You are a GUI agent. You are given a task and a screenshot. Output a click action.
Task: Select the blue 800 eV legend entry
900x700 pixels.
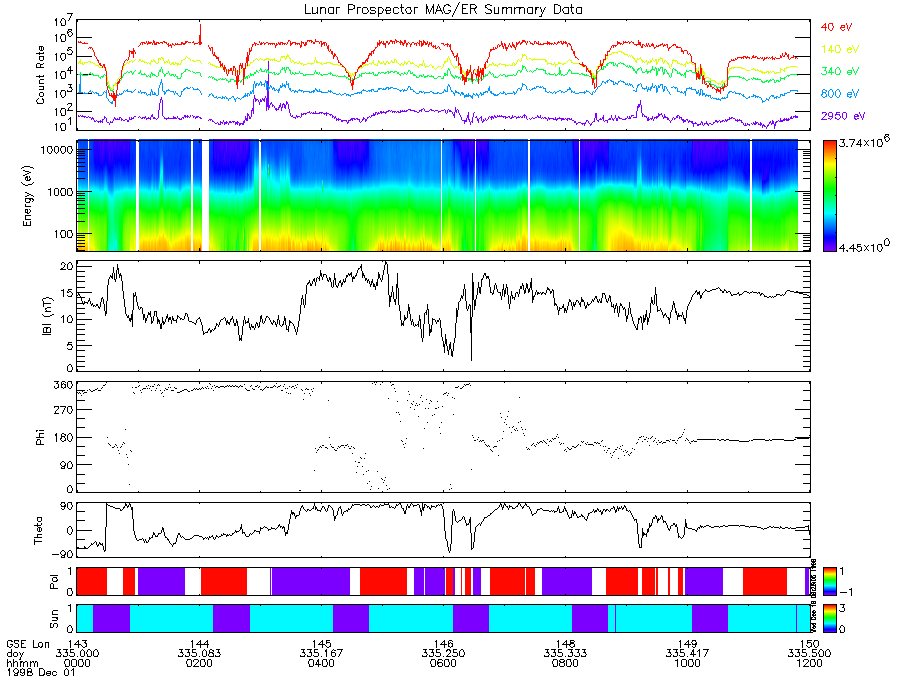[840, 94]
